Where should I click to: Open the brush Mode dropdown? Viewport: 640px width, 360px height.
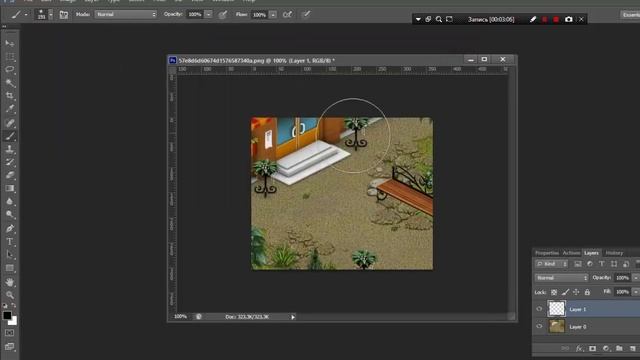[x=126, y=14]
